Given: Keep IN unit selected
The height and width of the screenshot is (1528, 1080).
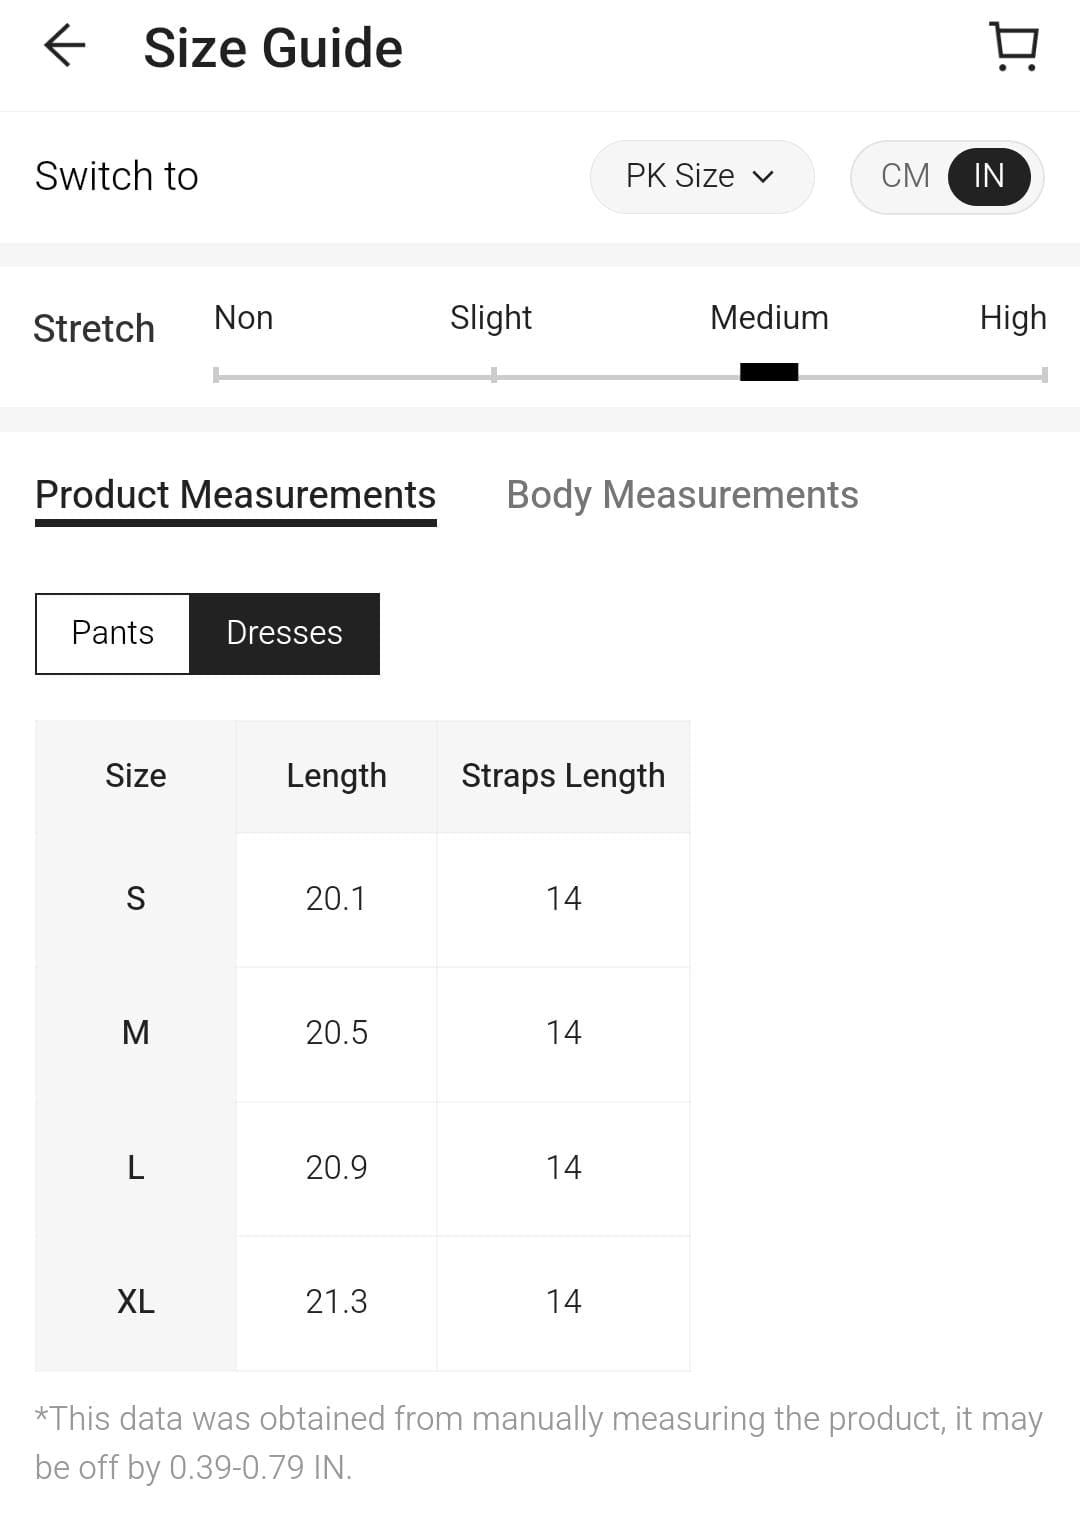Looking at the screenshot, I should (988, 176).
